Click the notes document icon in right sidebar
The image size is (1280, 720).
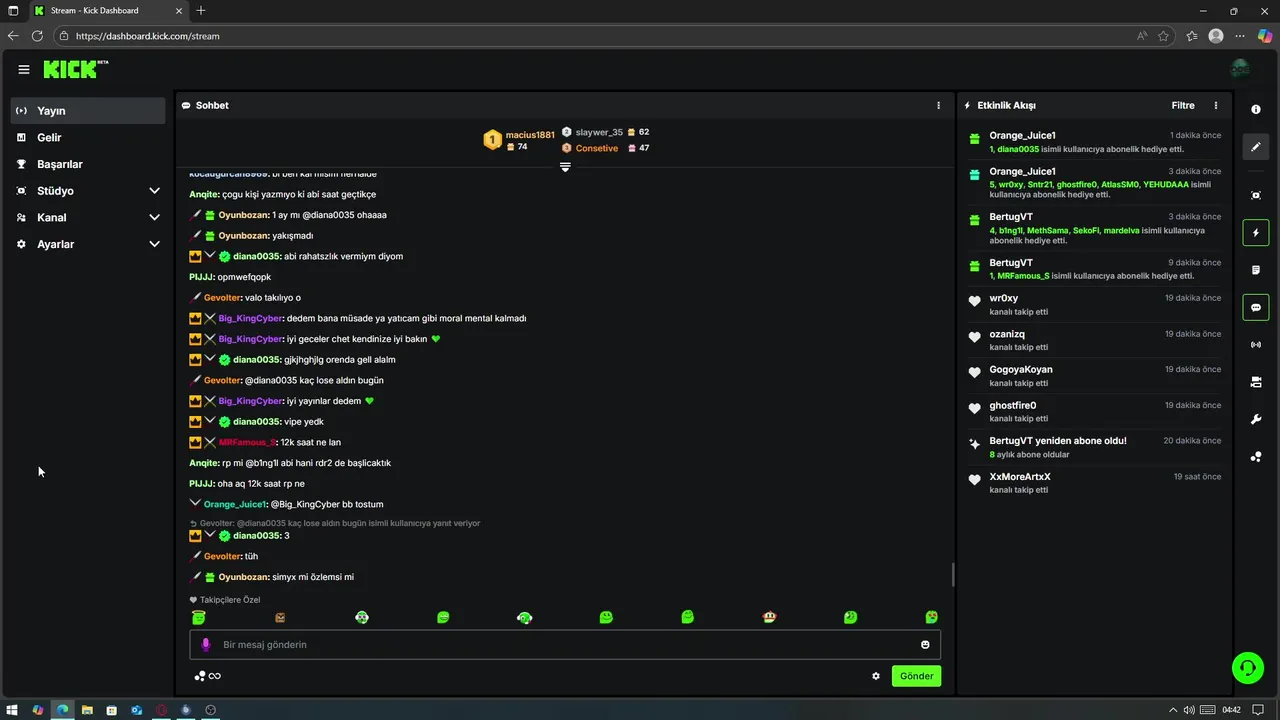[1256, 270]
